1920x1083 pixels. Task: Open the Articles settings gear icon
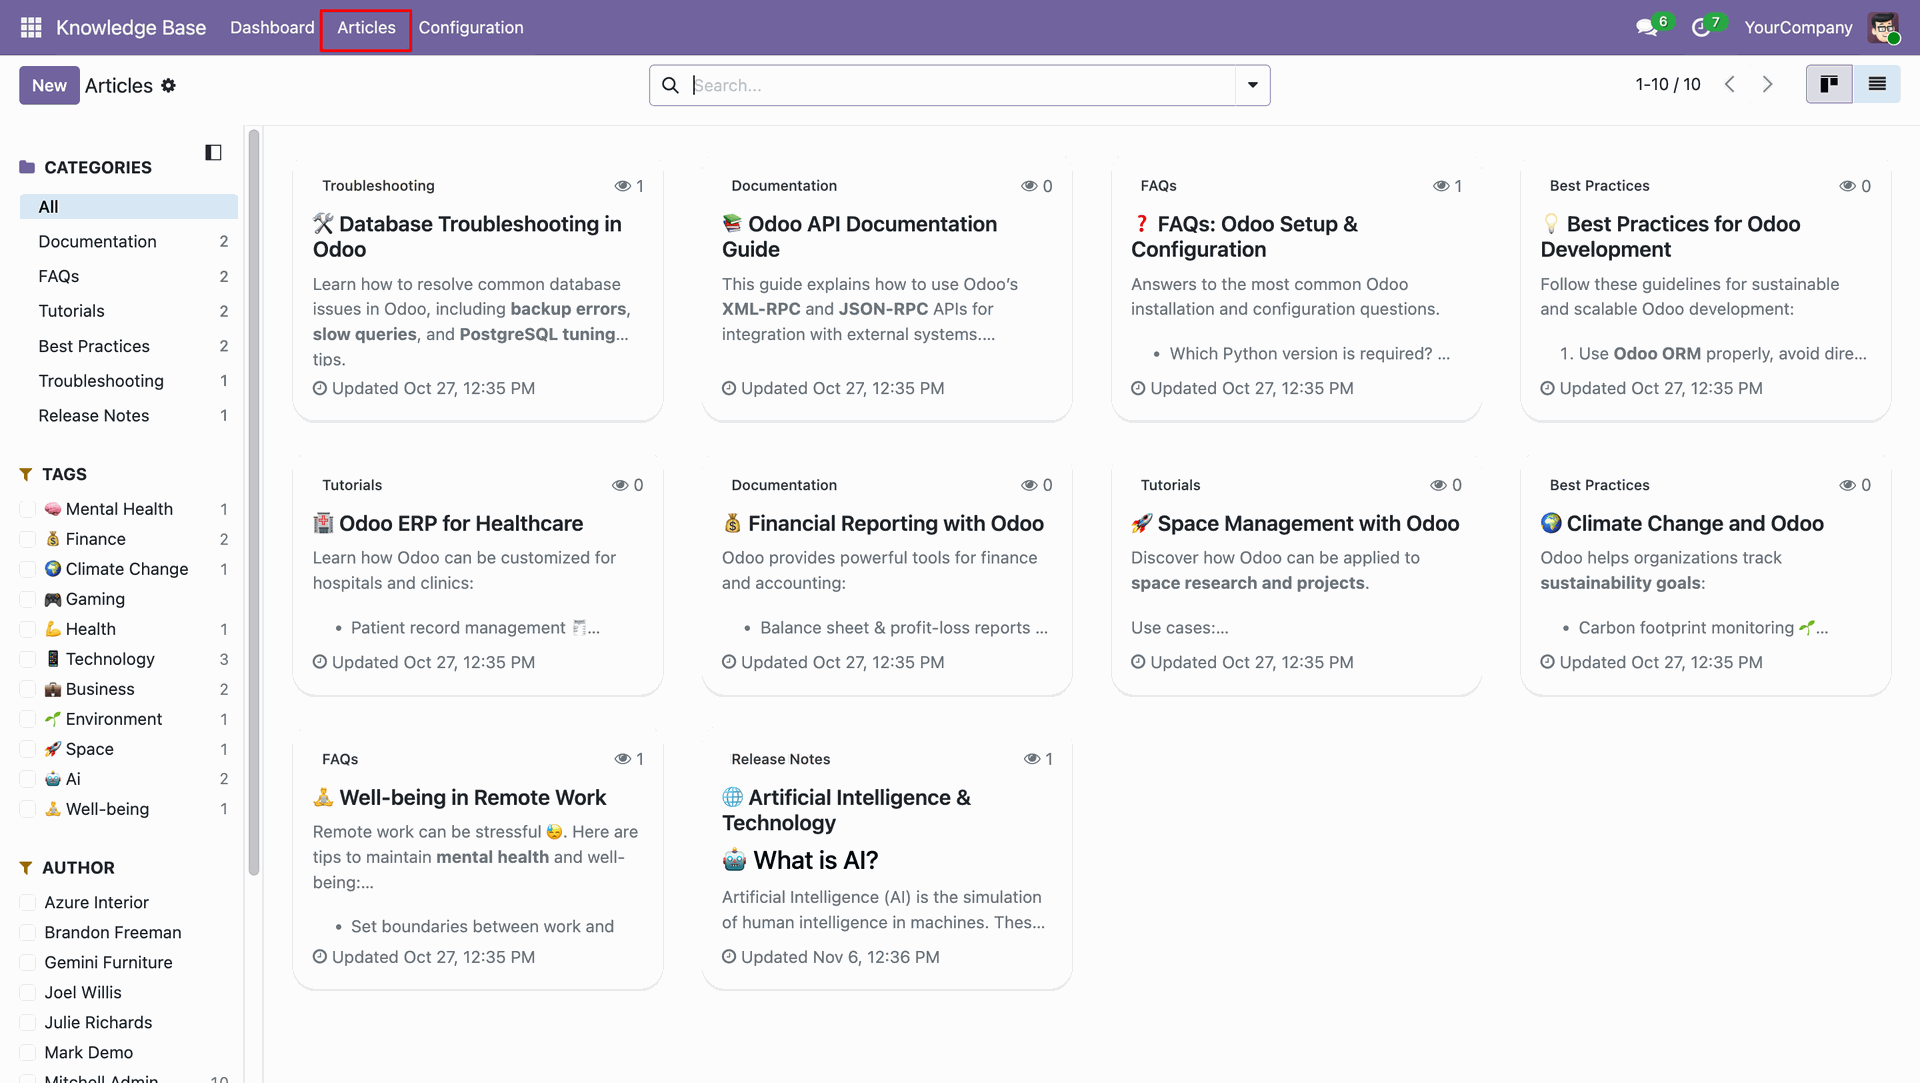point(168,86)
